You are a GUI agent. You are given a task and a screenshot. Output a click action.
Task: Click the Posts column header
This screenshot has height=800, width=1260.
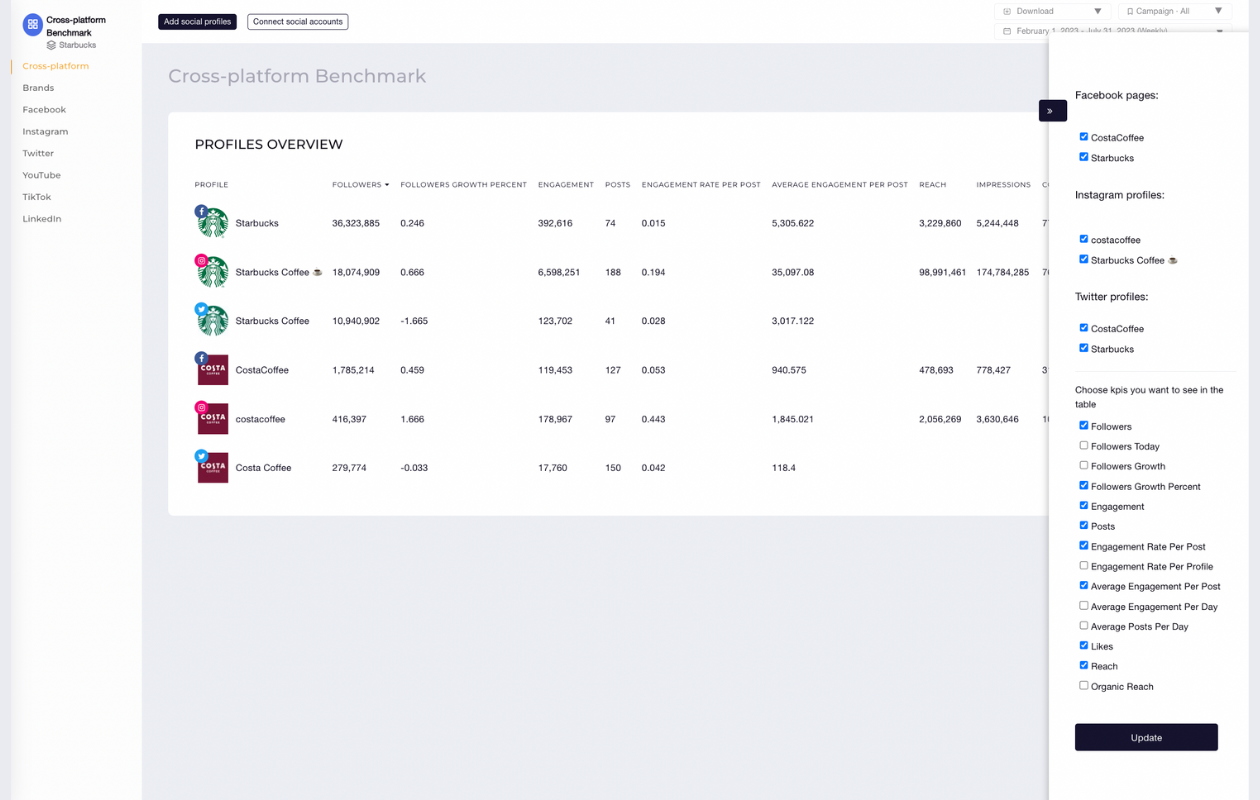click(618, 185)
